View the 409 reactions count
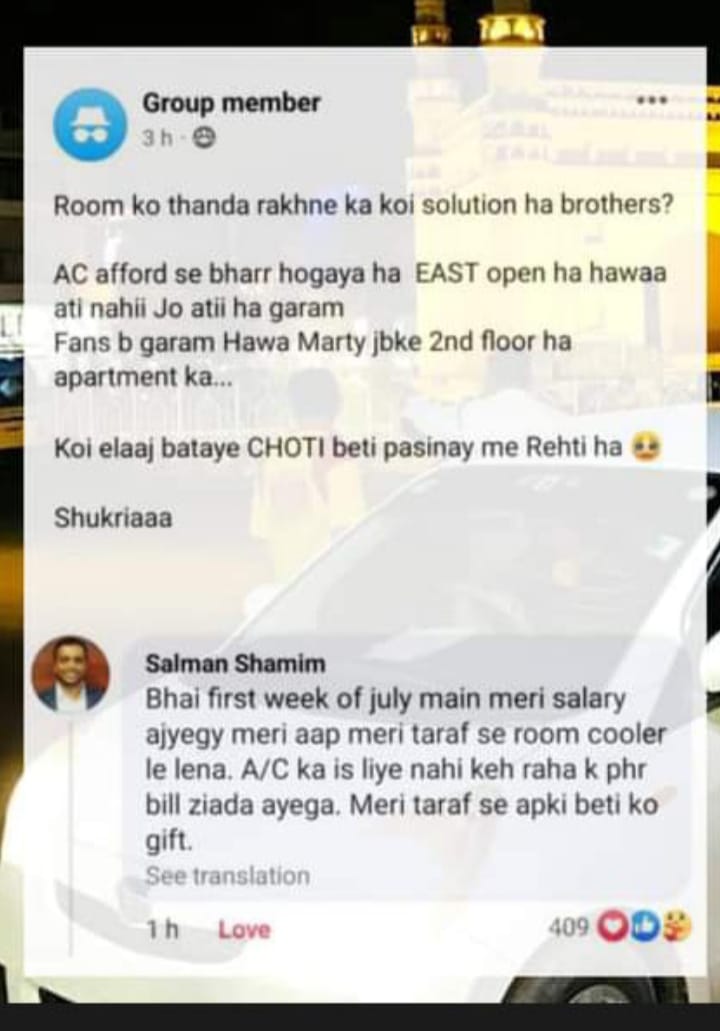The height and width of the screenshot is (1031, 720). click(x=568, y=927)
